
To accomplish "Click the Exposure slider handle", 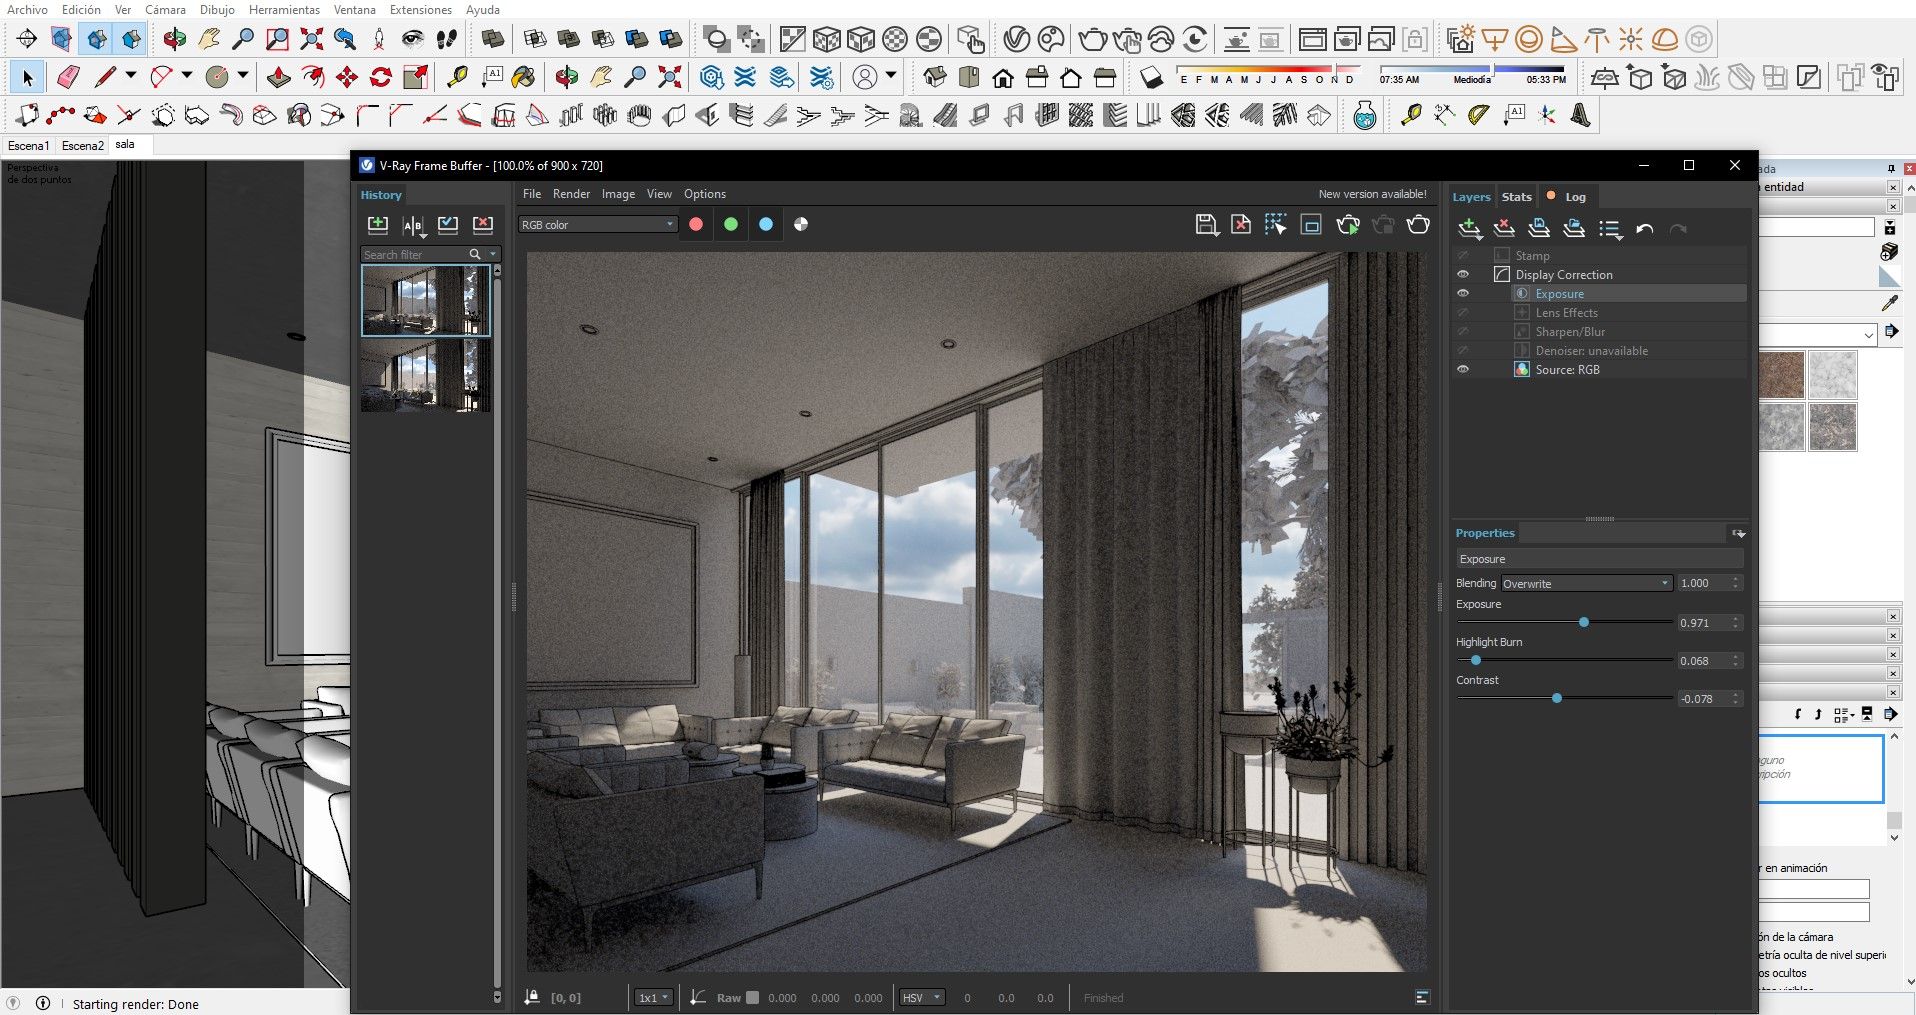I will coord(1584,623).
